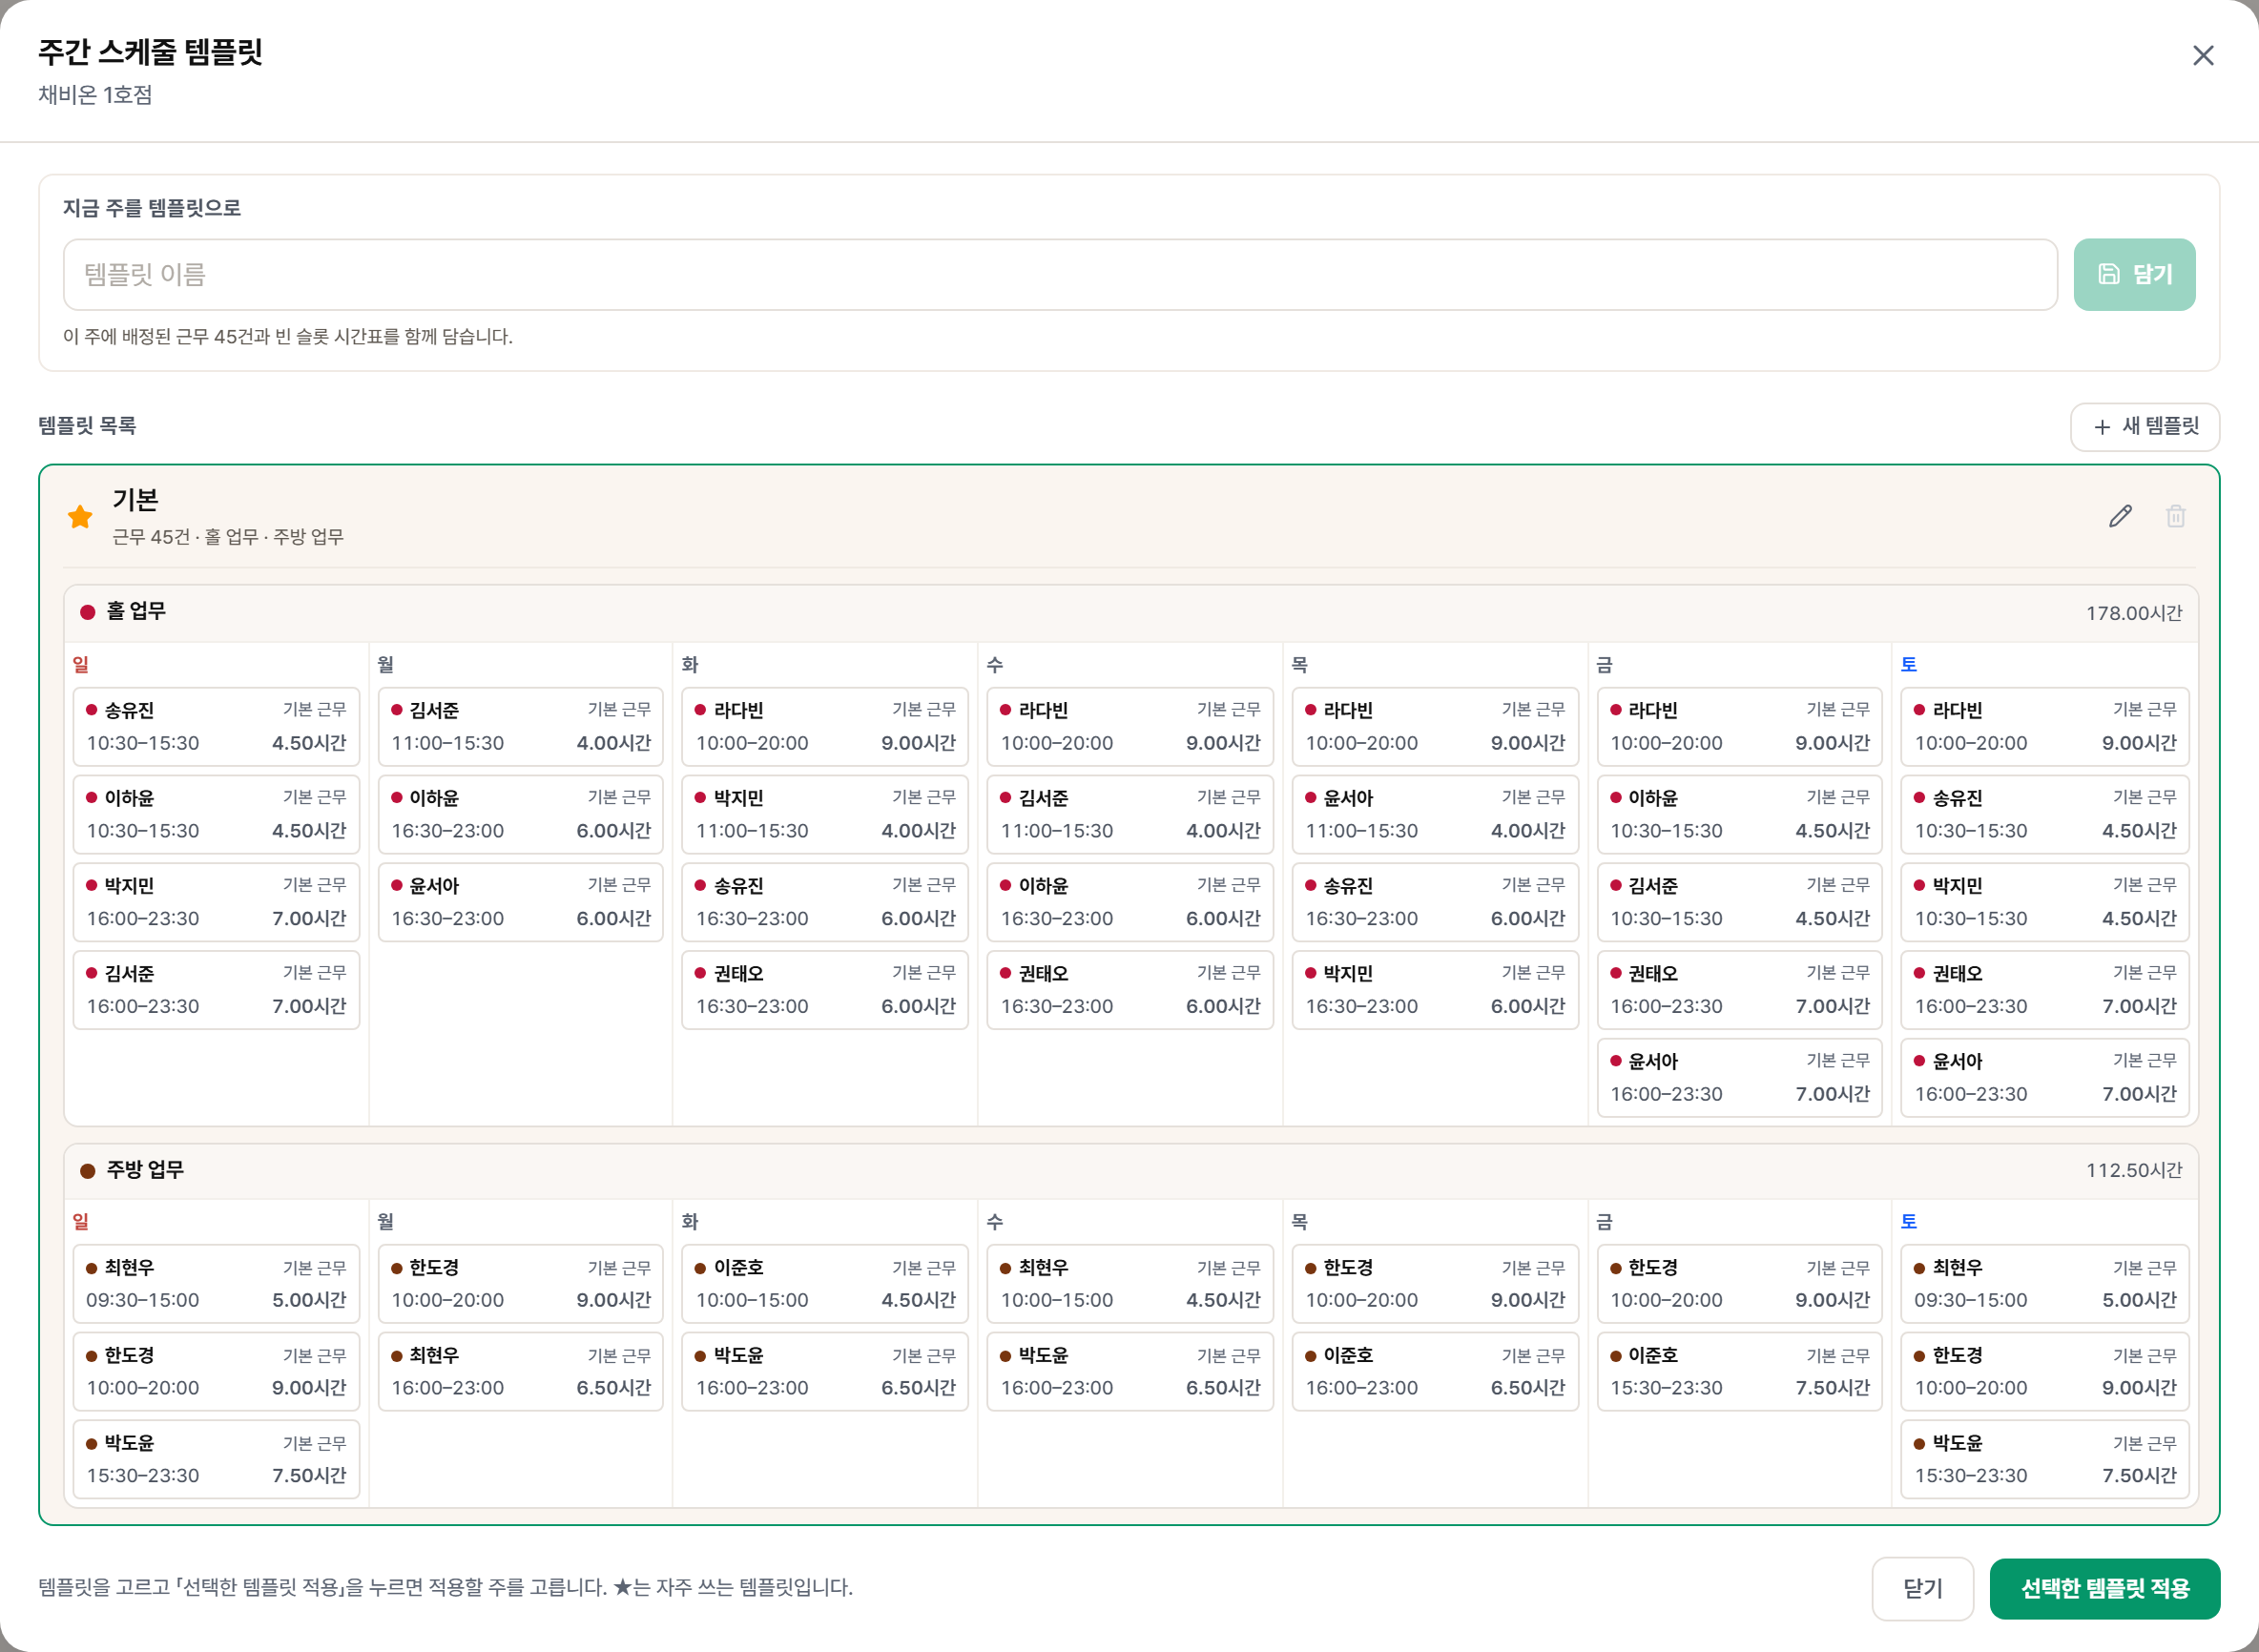Screen dimensions: 2259x1652
Task: Apply template with 선택한 템플릿 적용
Action: [2104, 1588]
